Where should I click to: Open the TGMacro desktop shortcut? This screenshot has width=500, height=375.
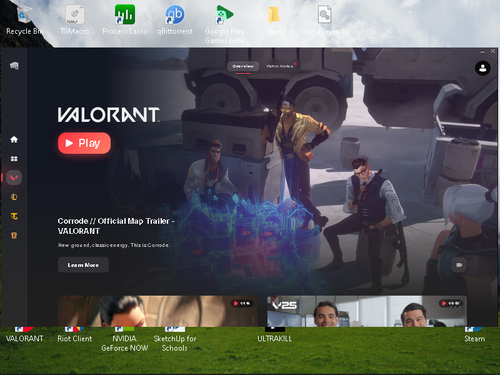[75, 20]
